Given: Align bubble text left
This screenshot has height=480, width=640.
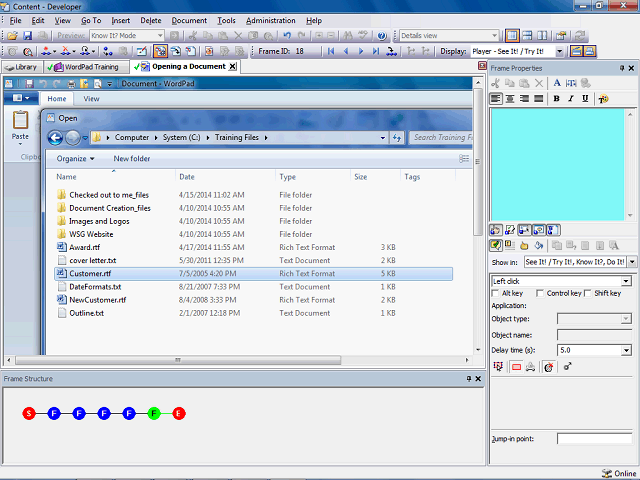Looking at the screenshot, I should [x=496, y=99].
